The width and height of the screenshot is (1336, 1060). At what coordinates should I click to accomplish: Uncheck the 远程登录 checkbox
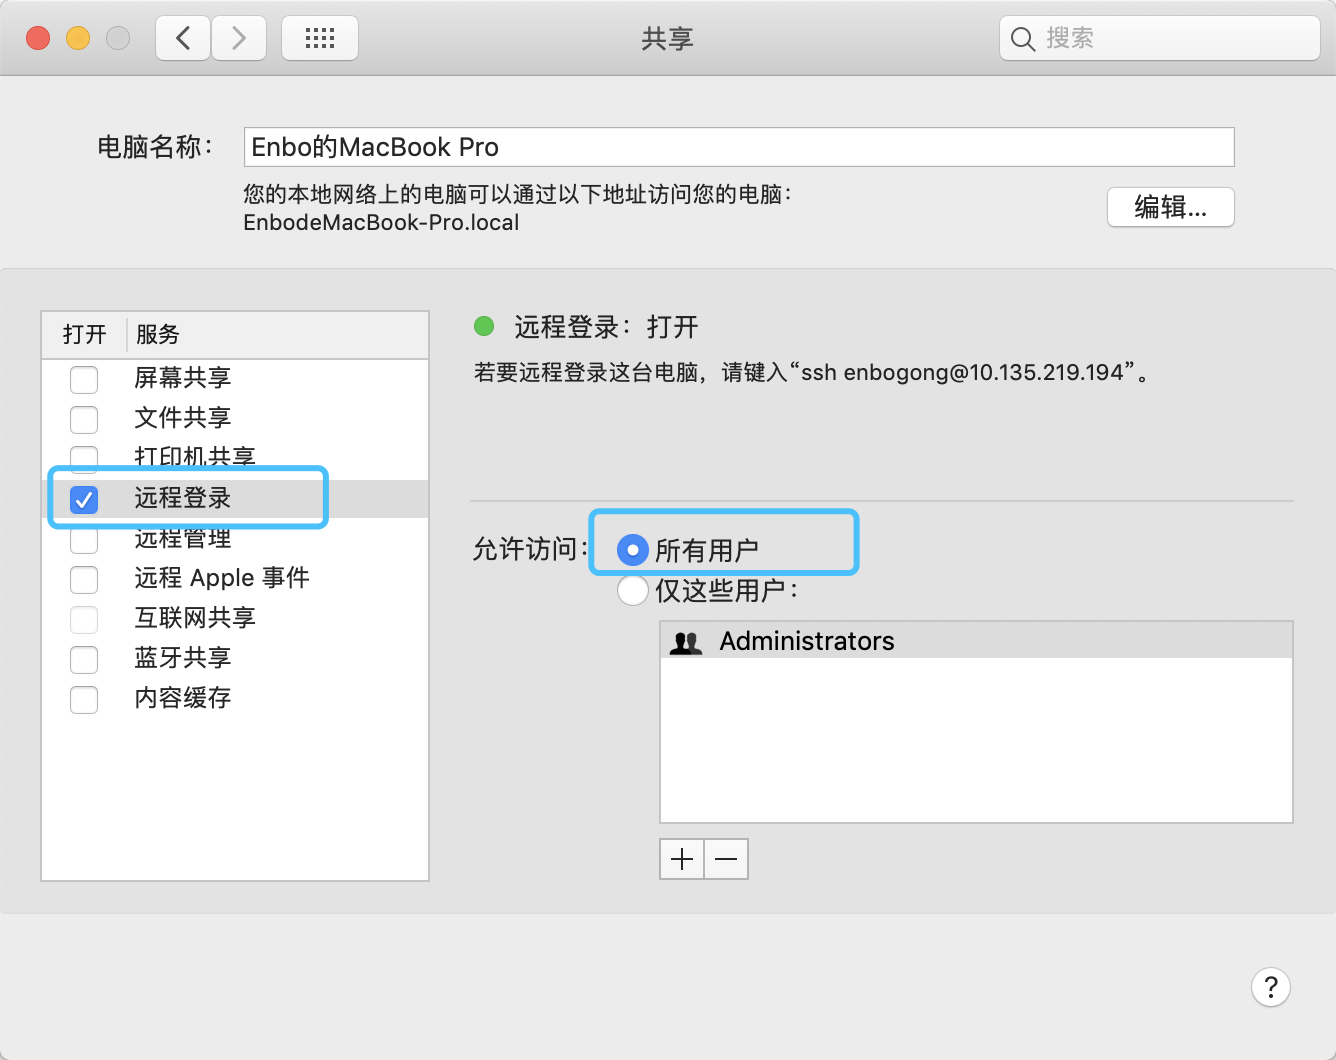(84, 499)
